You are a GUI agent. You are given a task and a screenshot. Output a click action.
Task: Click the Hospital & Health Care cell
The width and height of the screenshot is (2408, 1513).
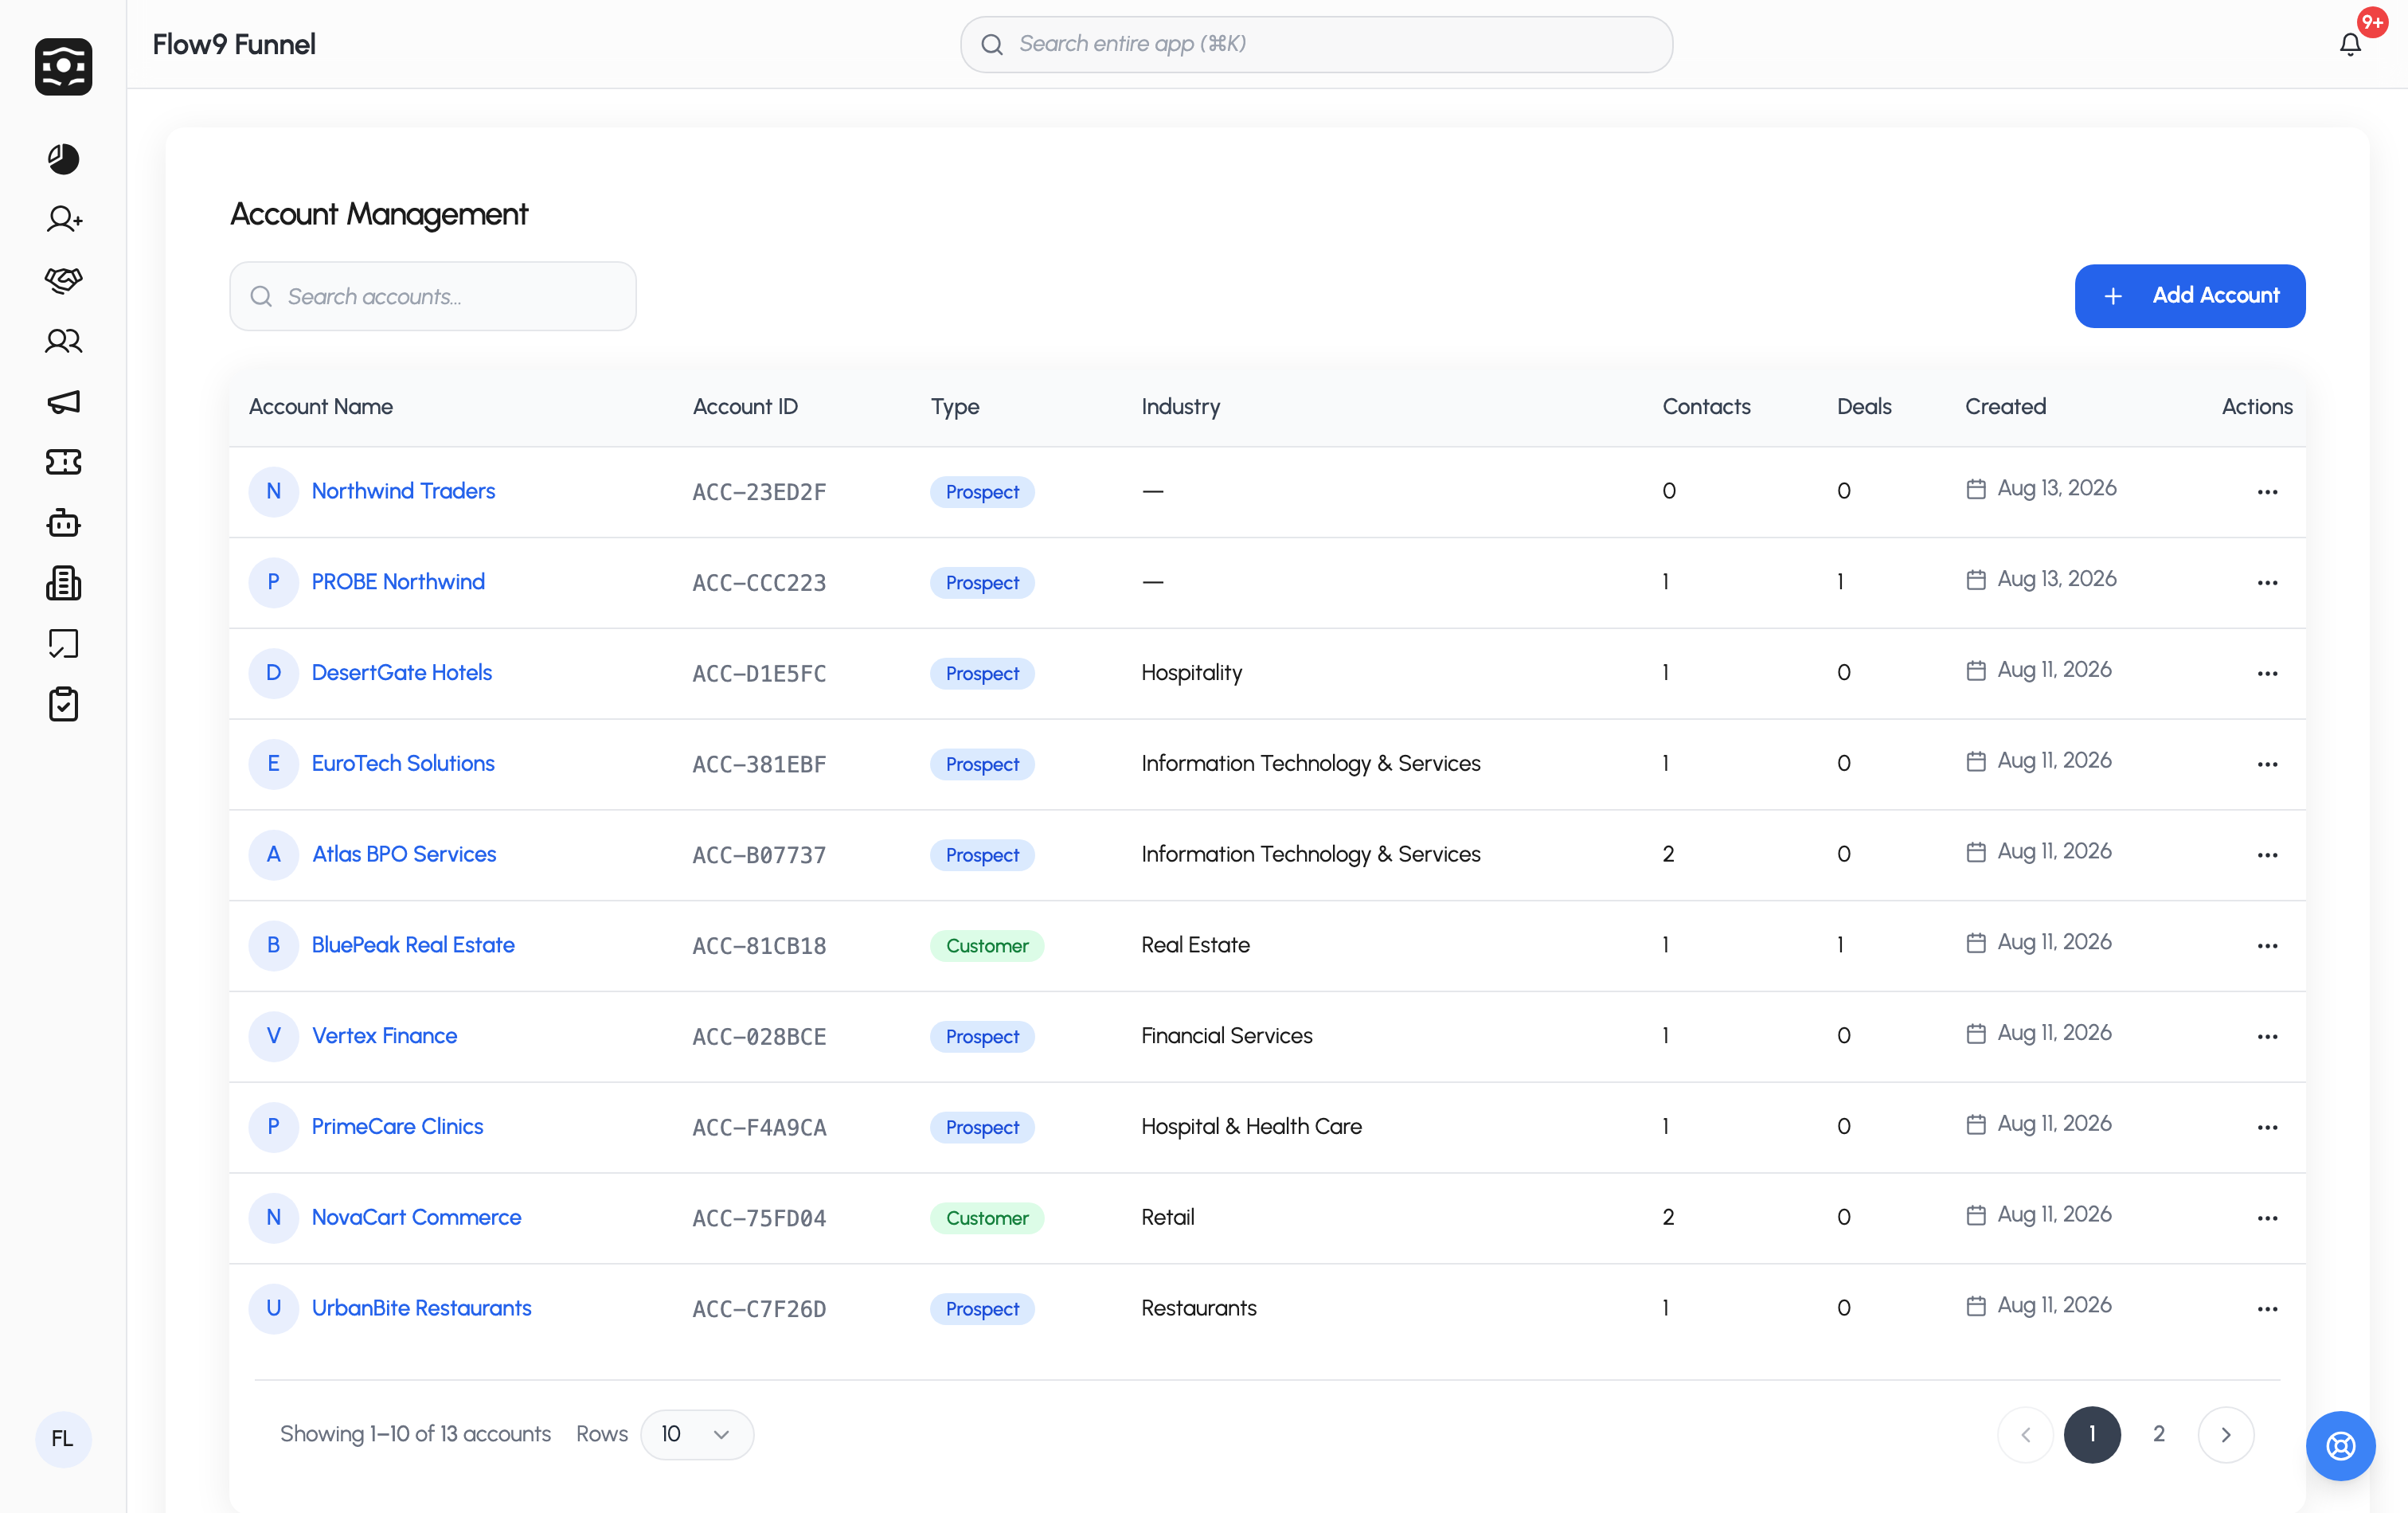1251,1127
